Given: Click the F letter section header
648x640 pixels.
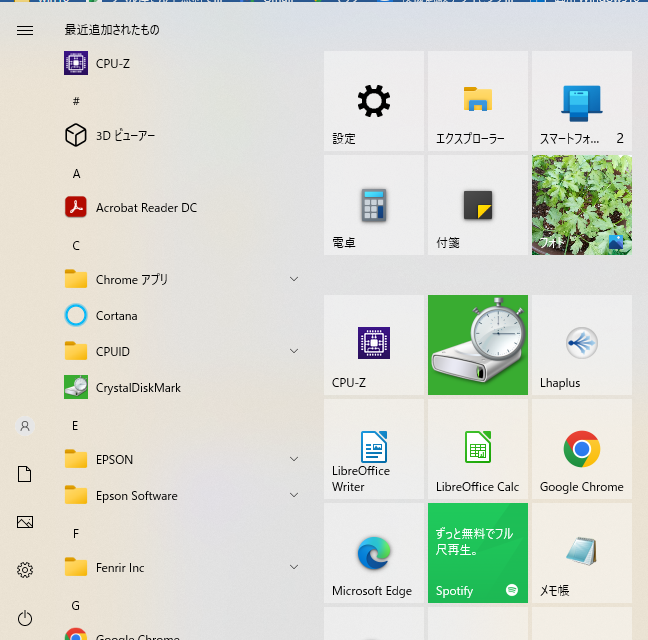Looking at the screenshot, I should point(76,534).
